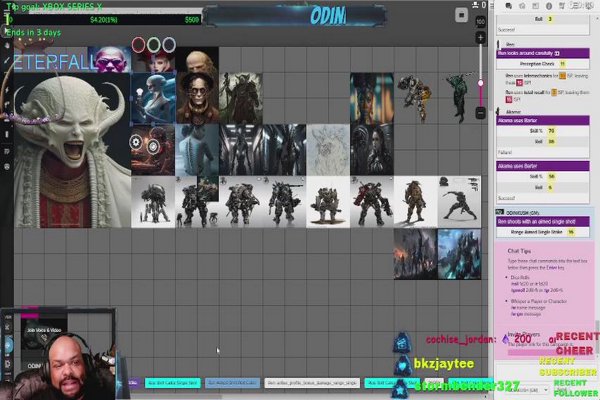
Task: Open the Compendium info tab in the sidebar
Action: [548, 6]
